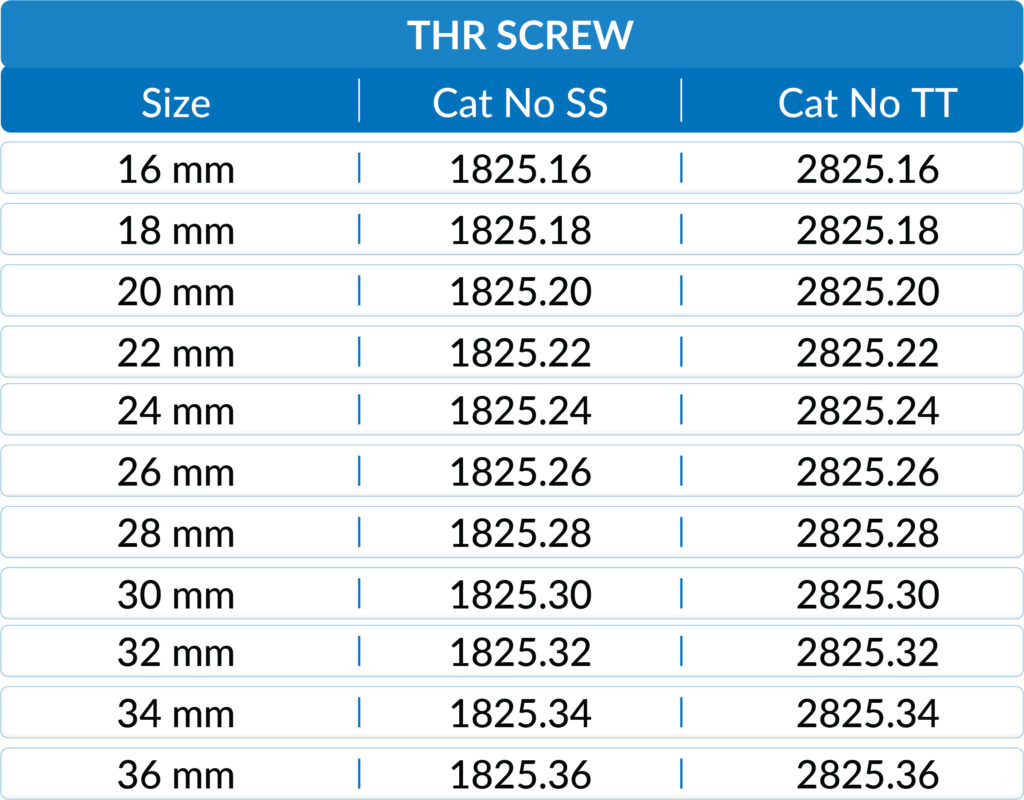
Task: Click catalog number 1825.28
Action: [520, 533]
